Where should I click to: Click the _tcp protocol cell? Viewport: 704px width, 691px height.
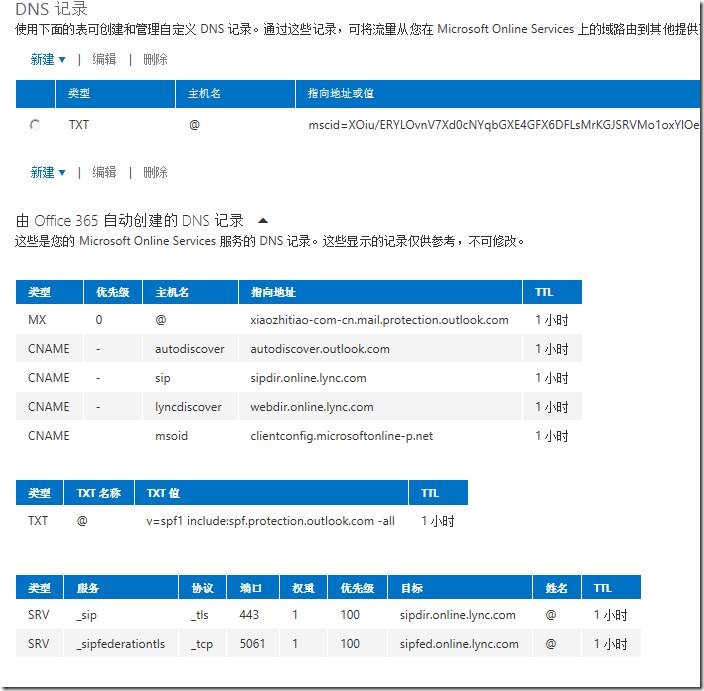click(x=202, y=643)
